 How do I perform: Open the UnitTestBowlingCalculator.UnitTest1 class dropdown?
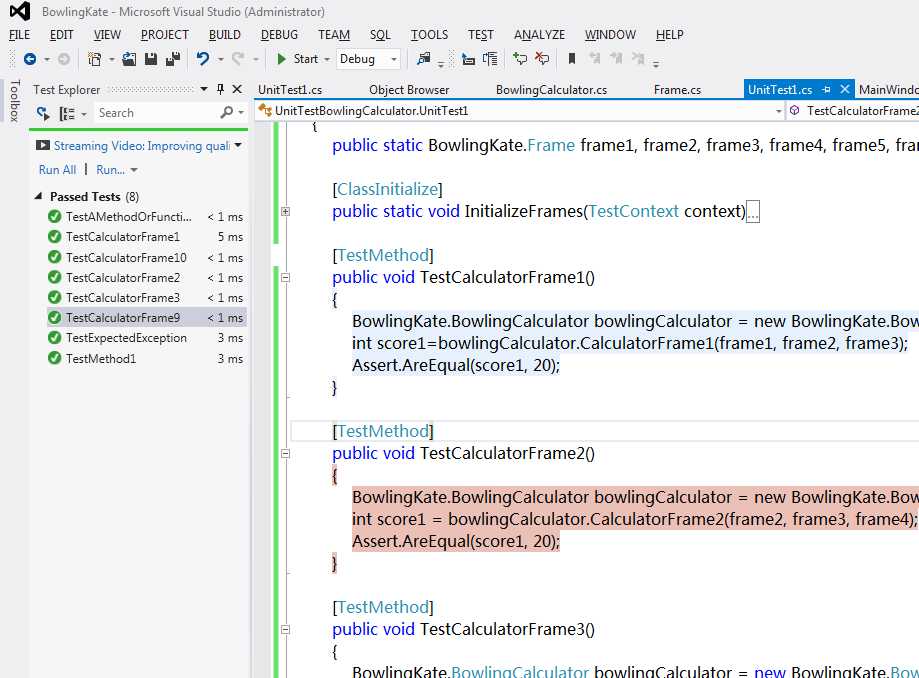779,111
